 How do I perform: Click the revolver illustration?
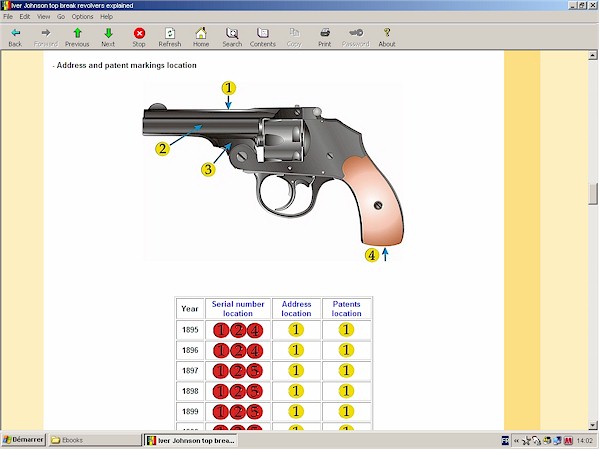click(x=273, y=172)
